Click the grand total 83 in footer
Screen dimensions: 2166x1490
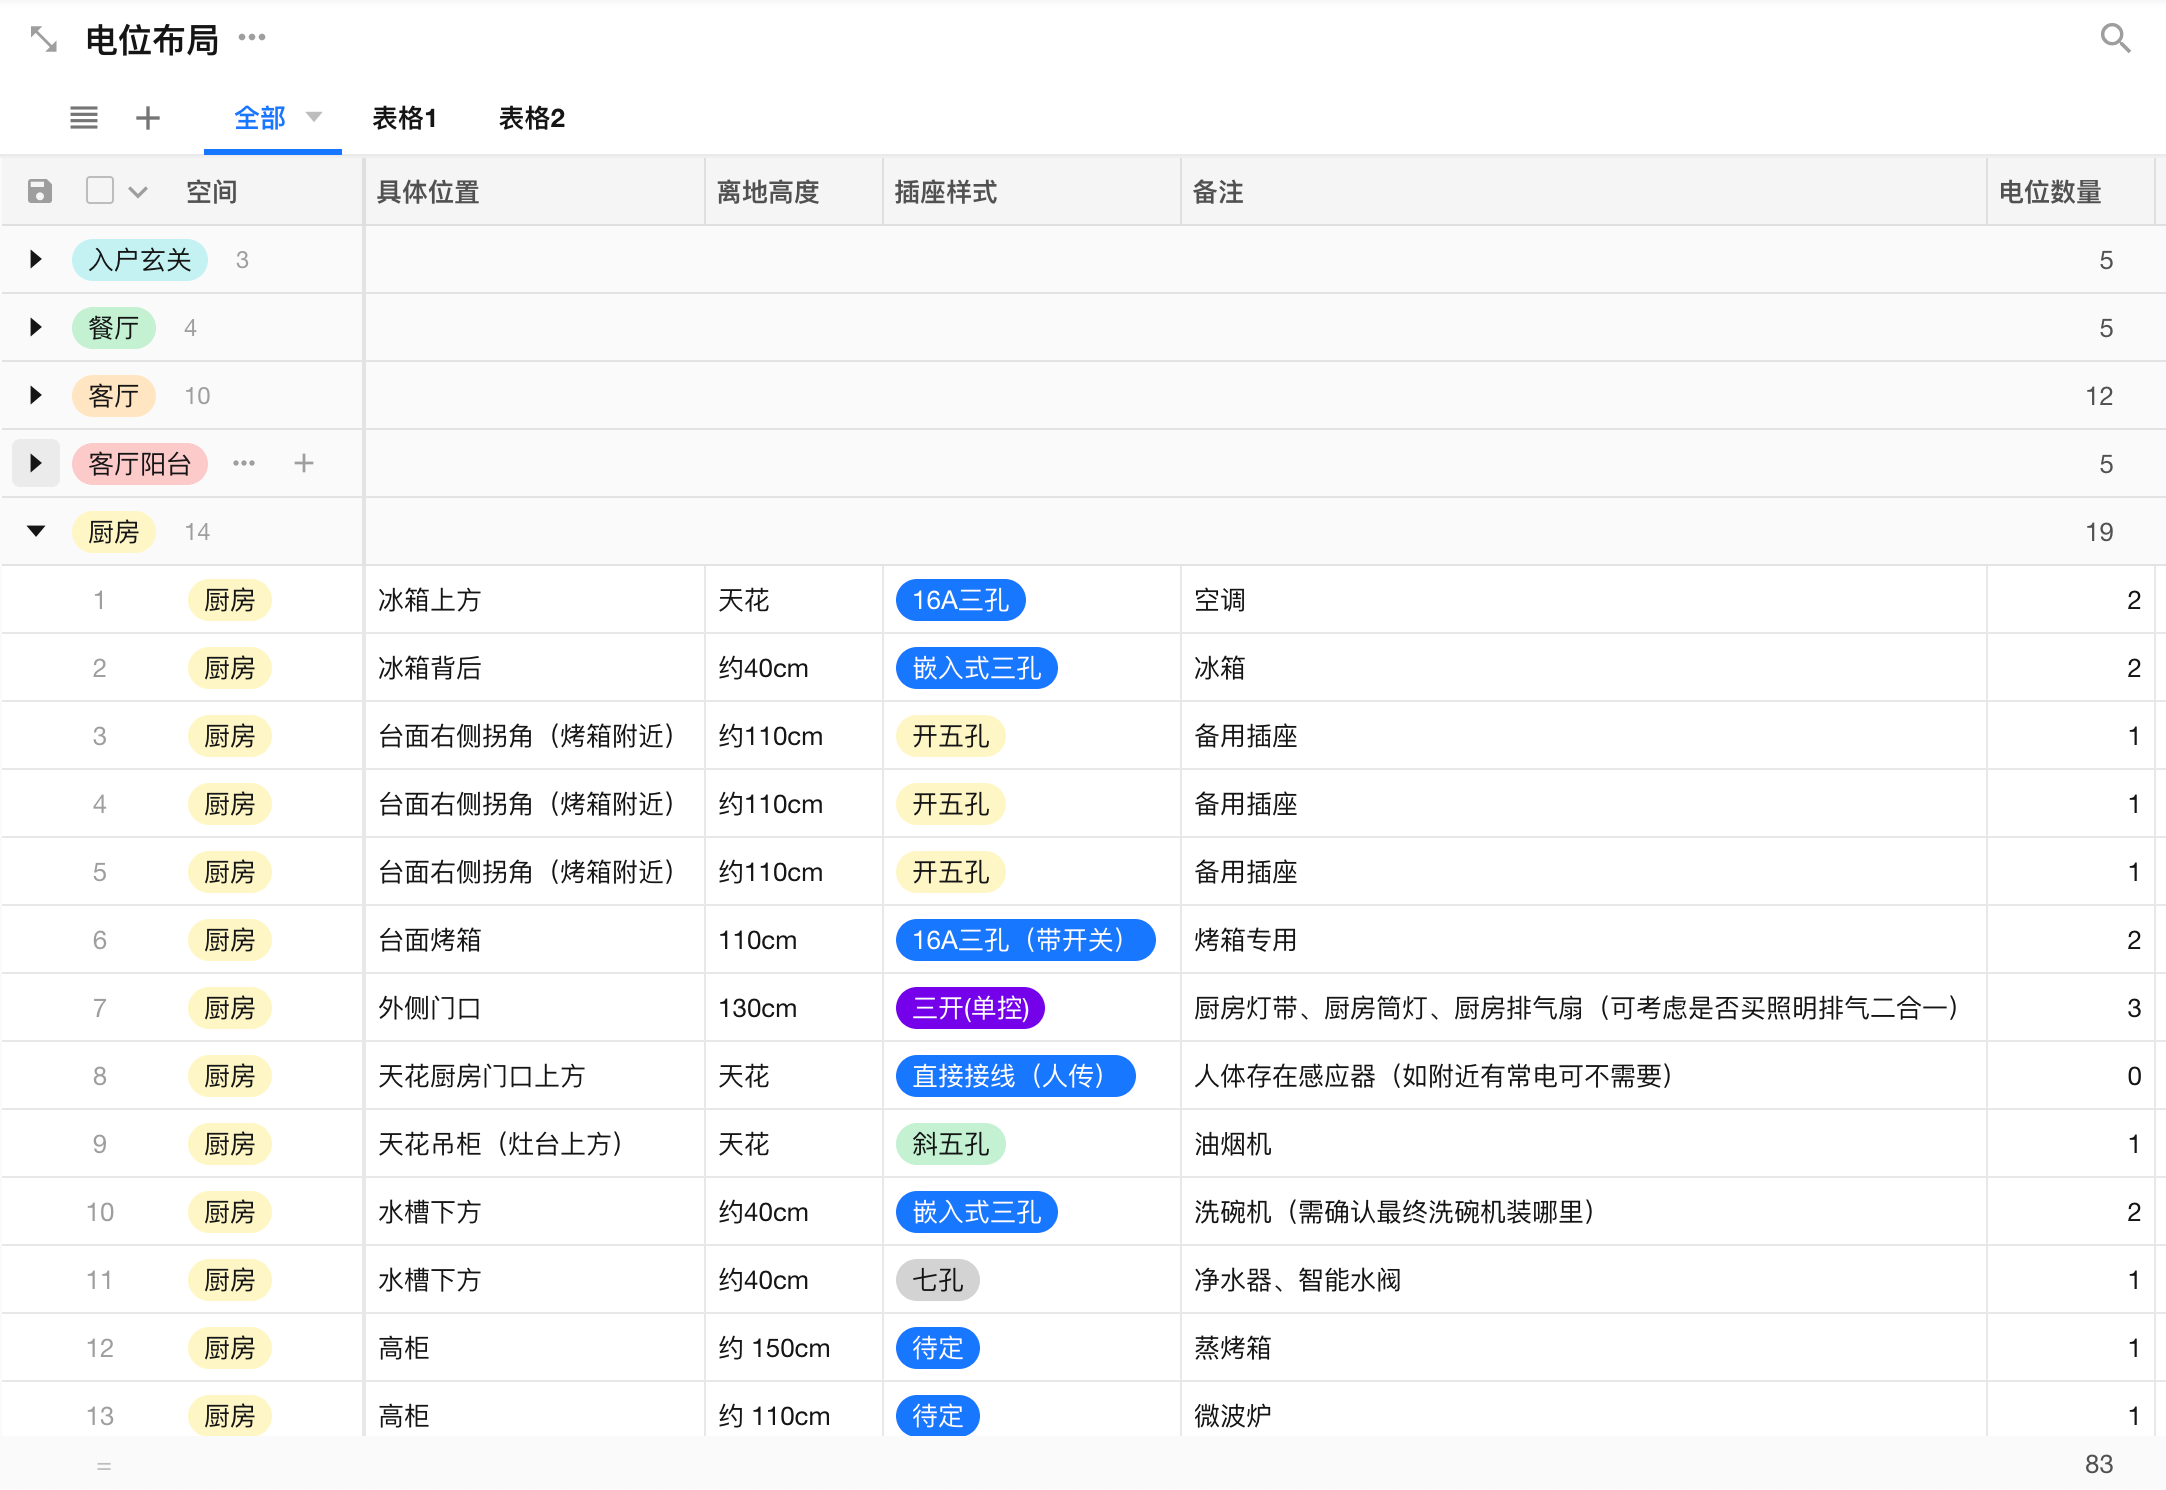pos(2099,1464)
